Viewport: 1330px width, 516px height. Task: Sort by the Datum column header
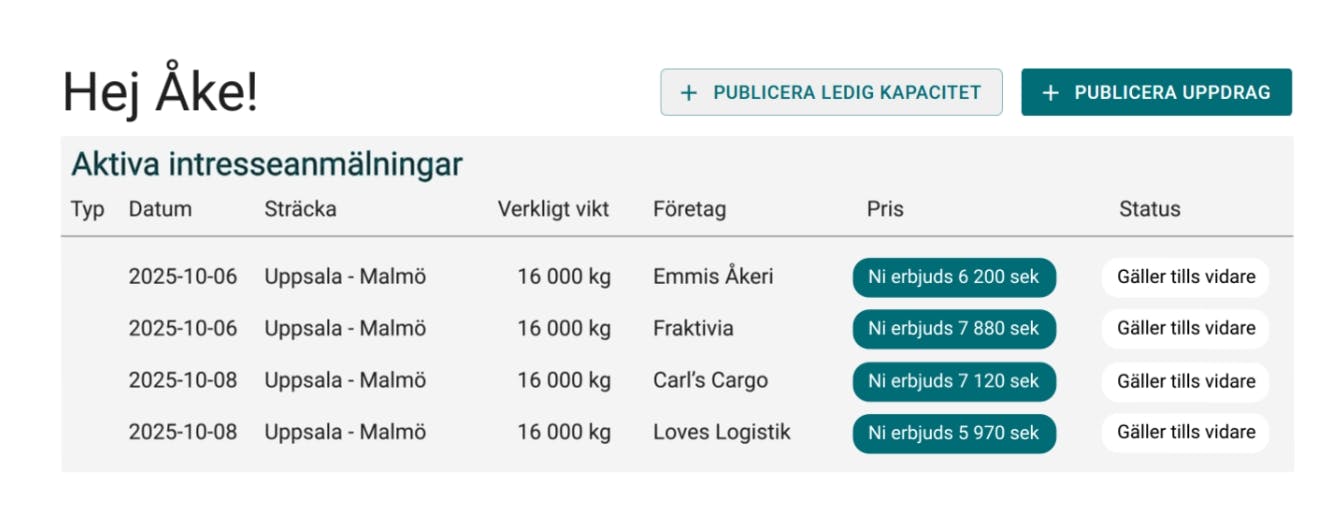pyautogui.click(x=160, y=210)
